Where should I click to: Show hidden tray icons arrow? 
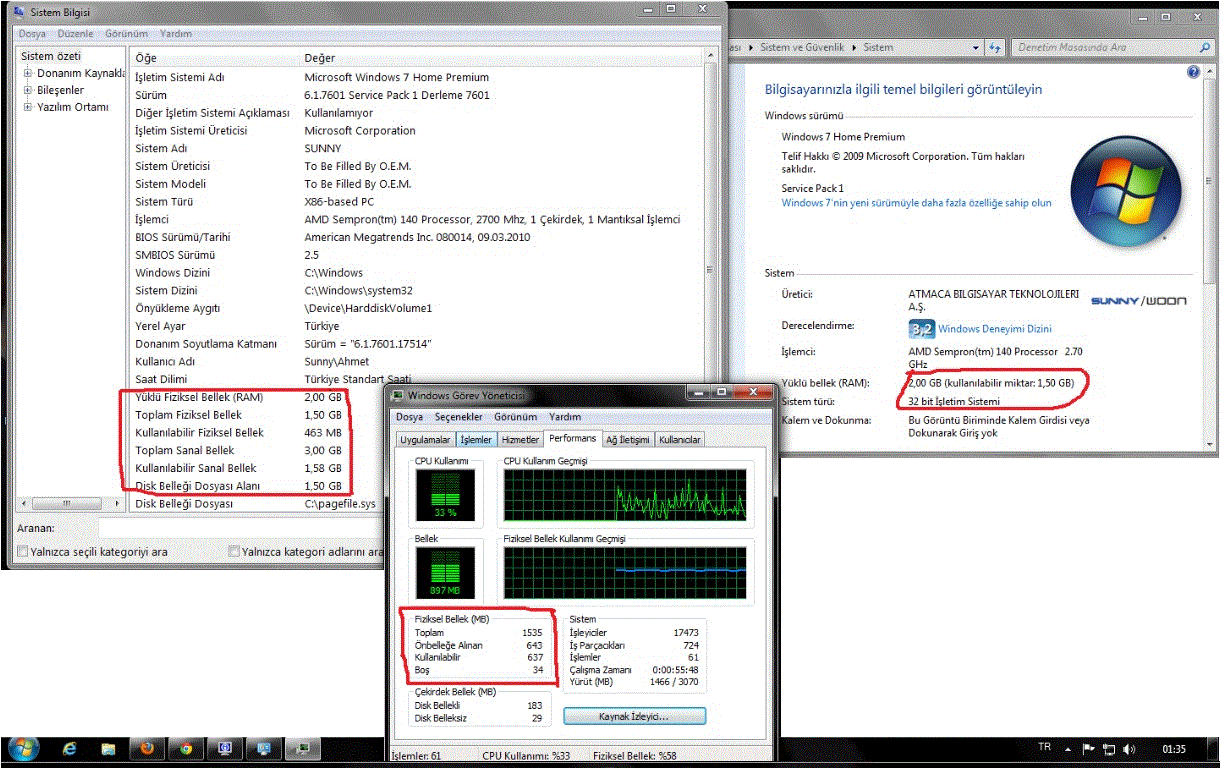coord(1069,749)
